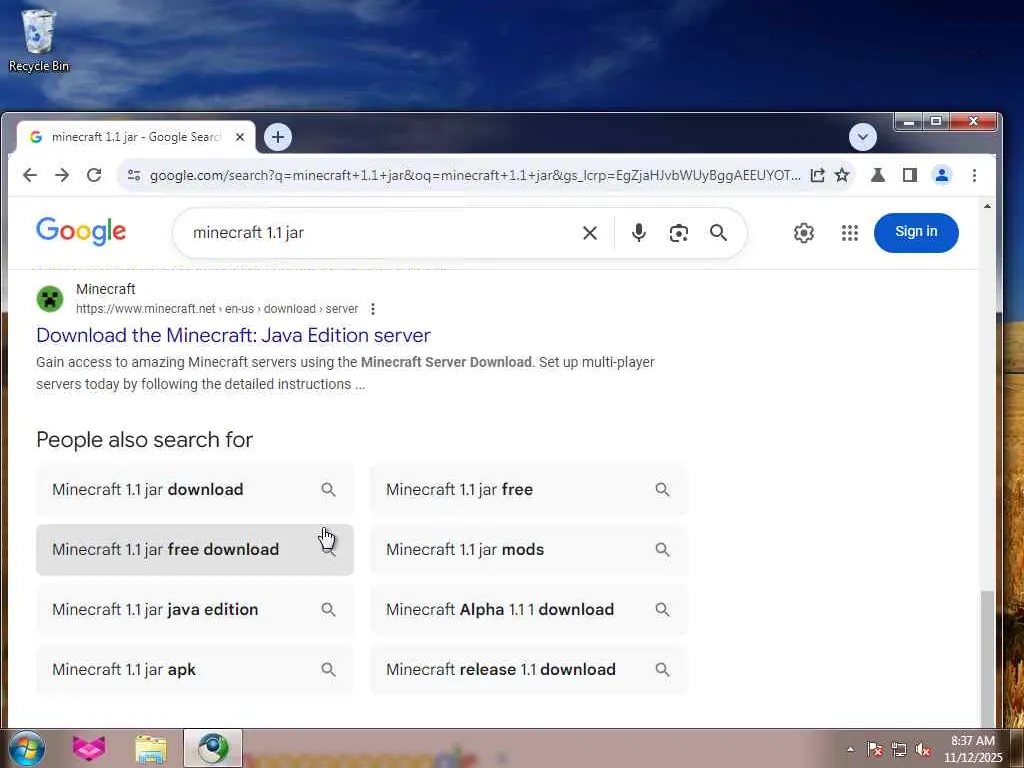
Task: Open Download the Minecraft: Java Edition server link
Action: click(233, 335)
